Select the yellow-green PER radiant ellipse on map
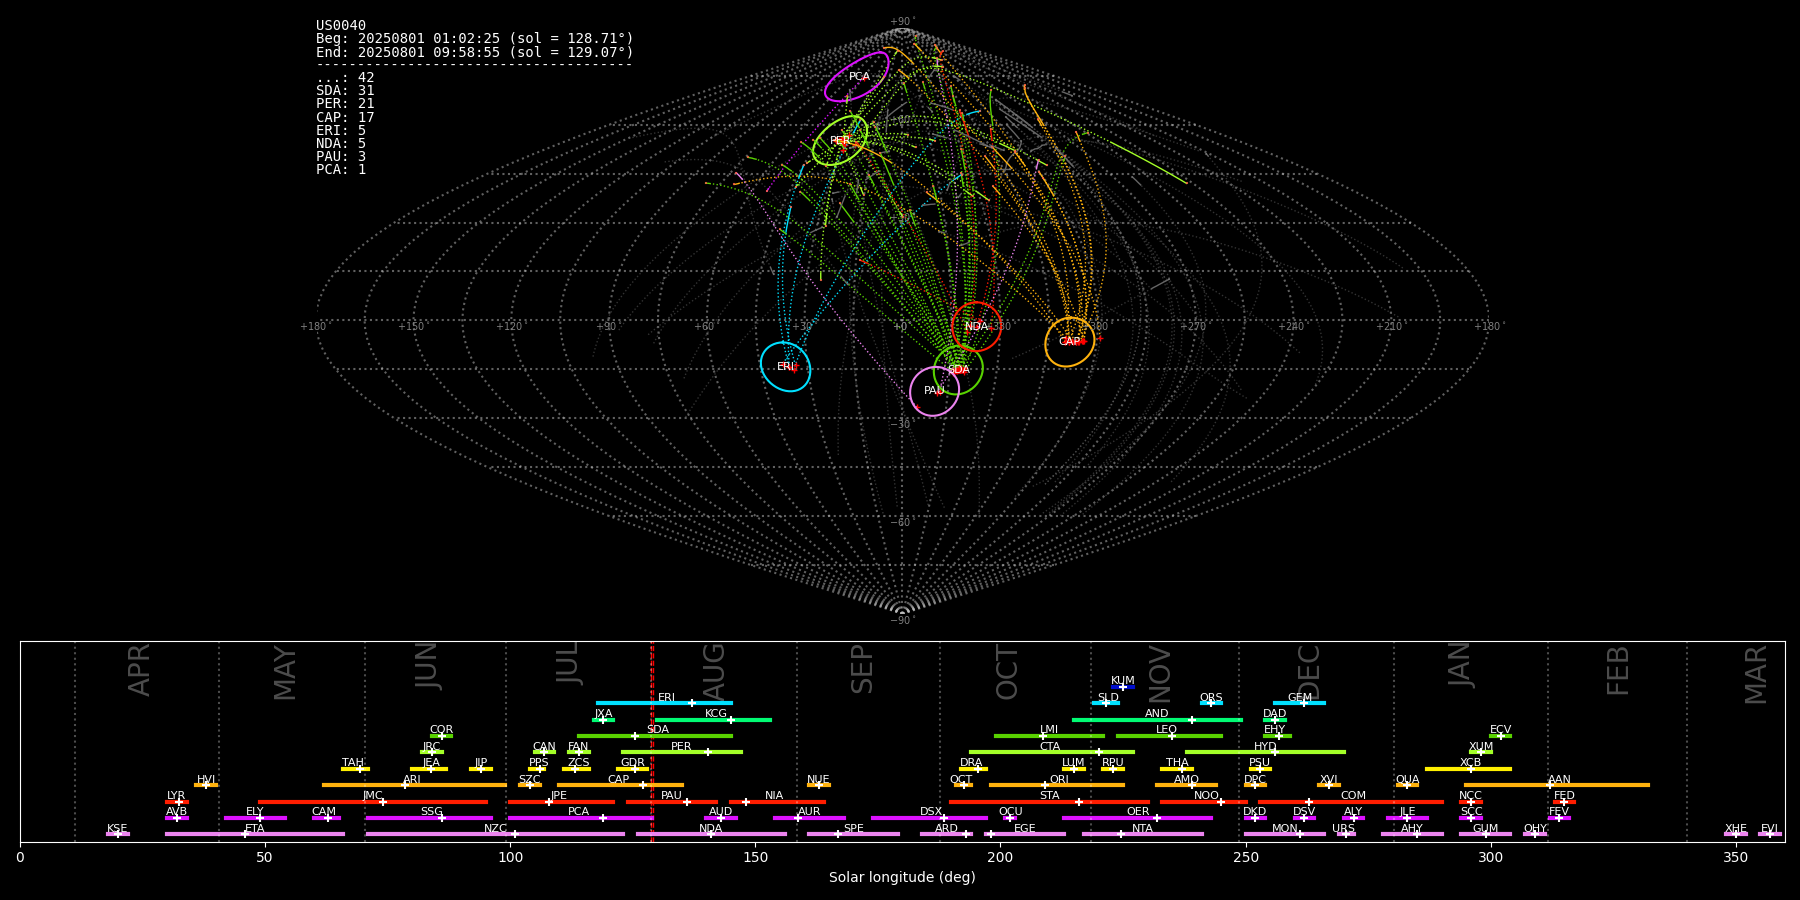 [x=840, y=141]
